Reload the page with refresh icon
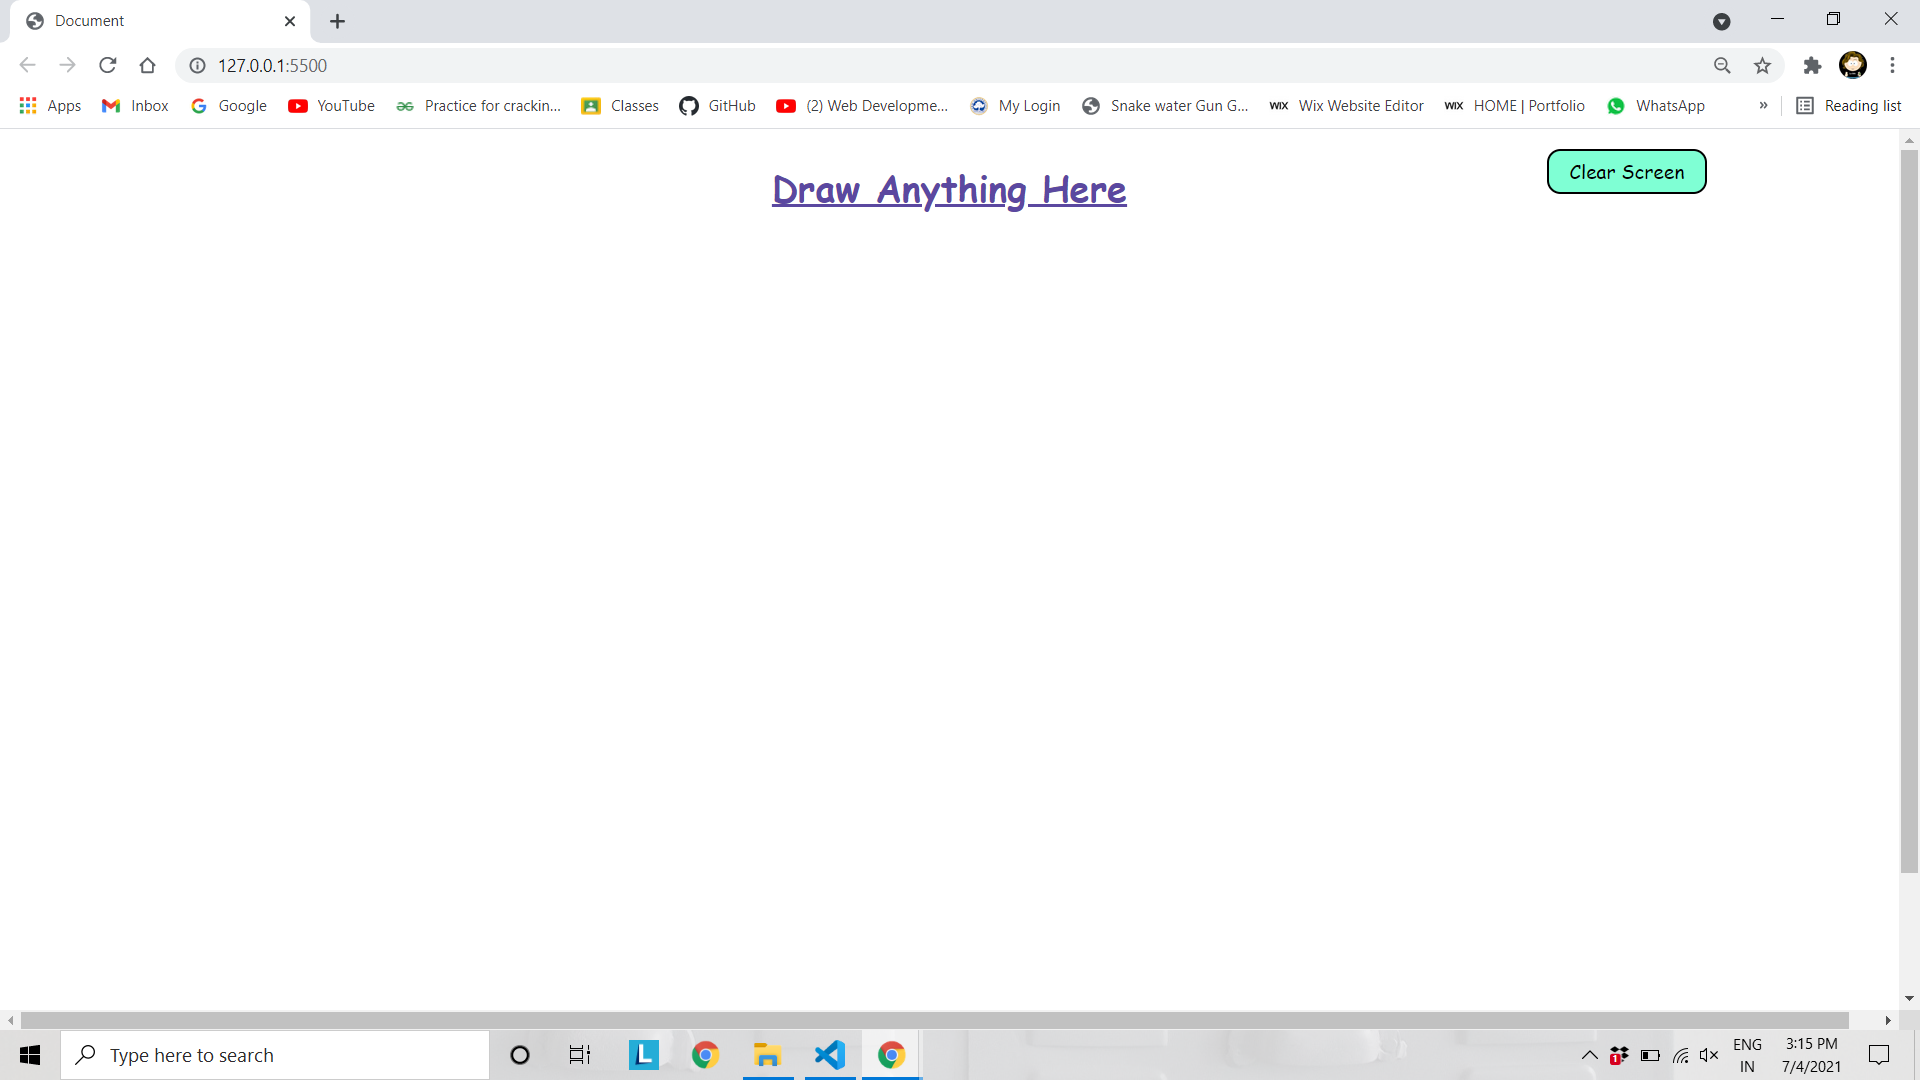The image size is (1920, 1080). 108,66
